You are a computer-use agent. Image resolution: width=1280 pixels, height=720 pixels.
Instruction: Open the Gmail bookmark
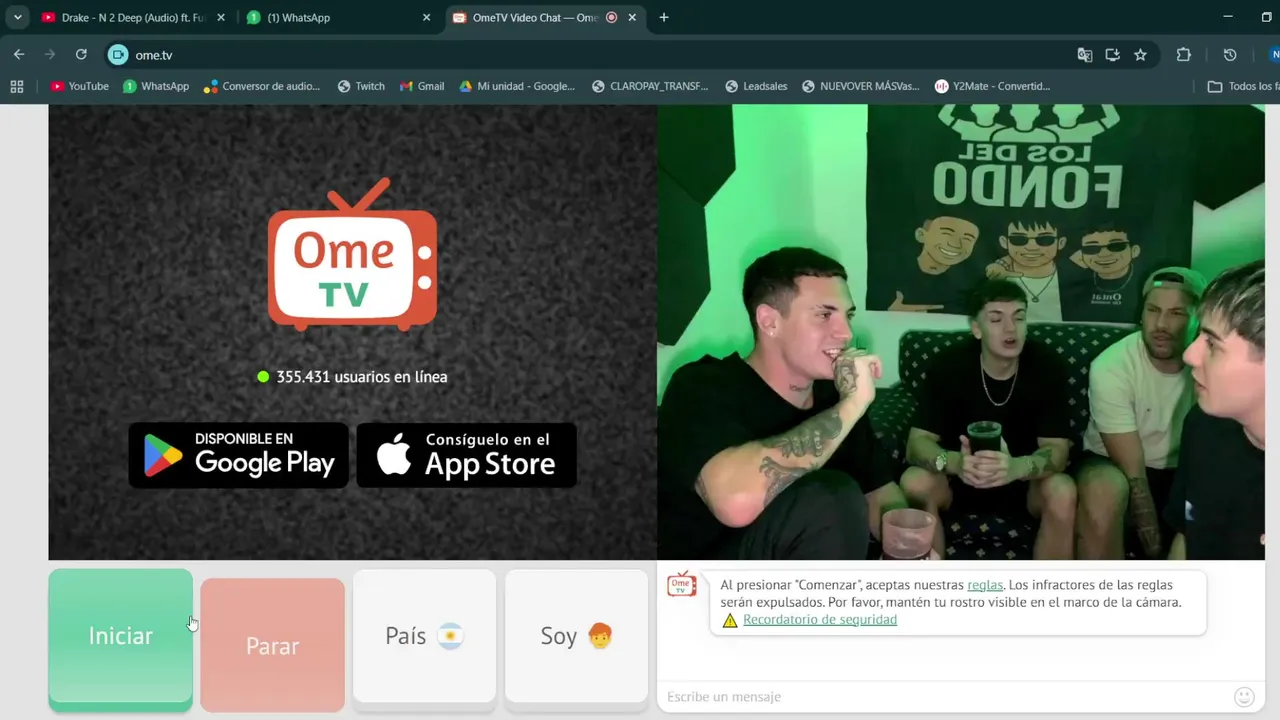(x=422, y=87)
